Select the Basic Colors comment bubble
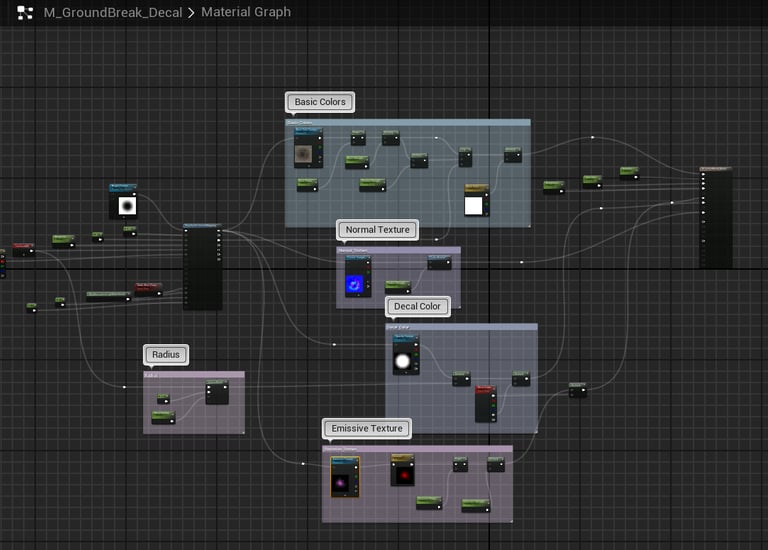Screen dimensions: 768x550 tap(320, 102)
